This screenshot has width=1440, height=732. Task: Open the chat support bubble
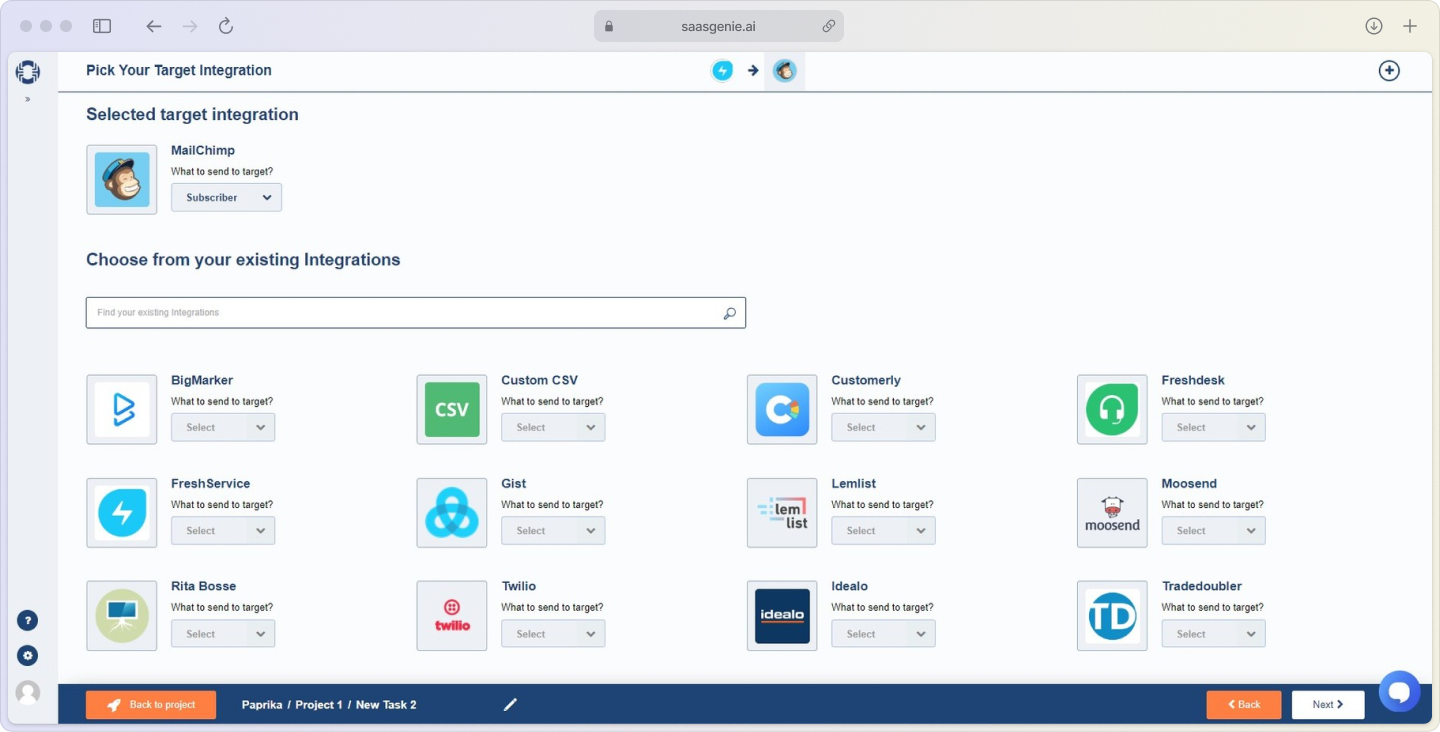pos(1399,691)
